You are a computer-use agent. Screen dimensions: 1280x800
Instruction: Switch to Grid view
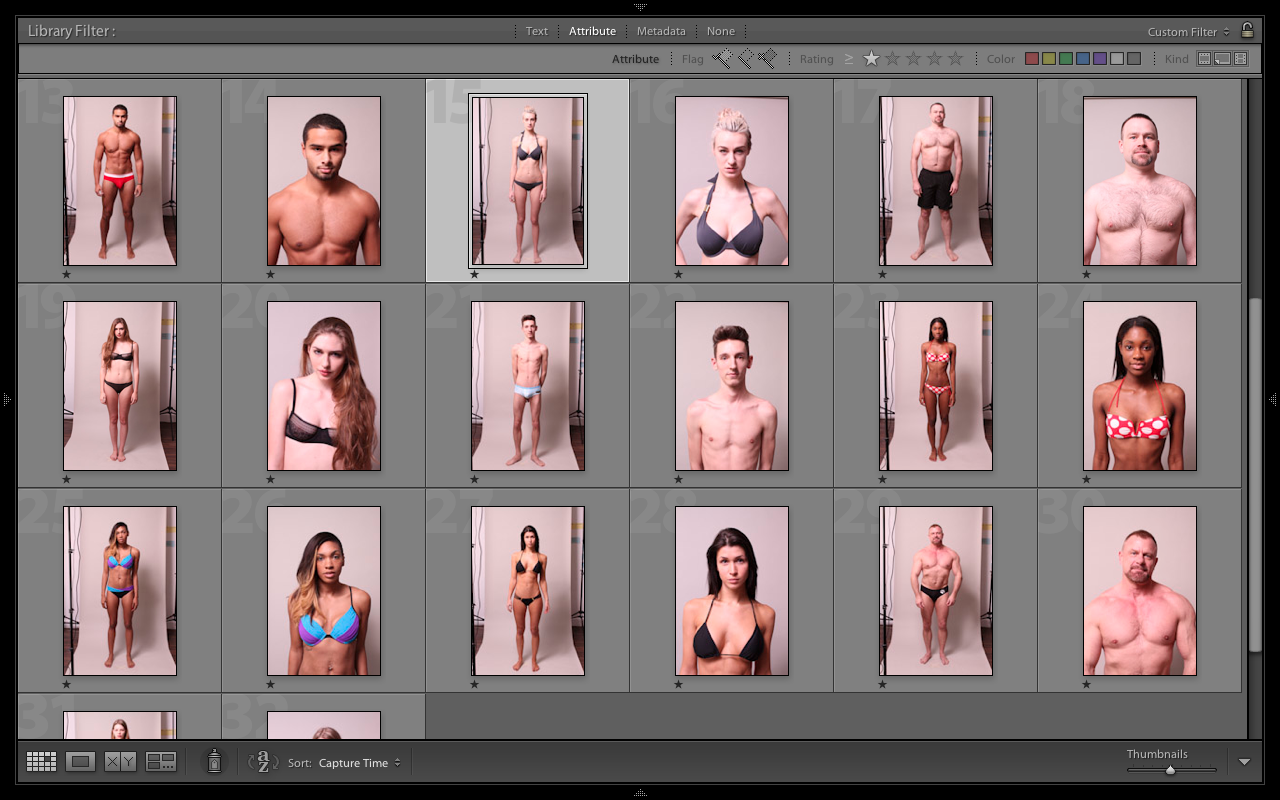[41, 762]
